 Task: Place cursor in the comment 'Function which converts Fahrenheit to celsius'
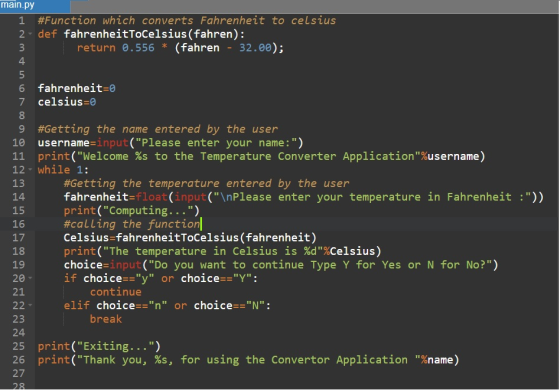pos(187,20)
